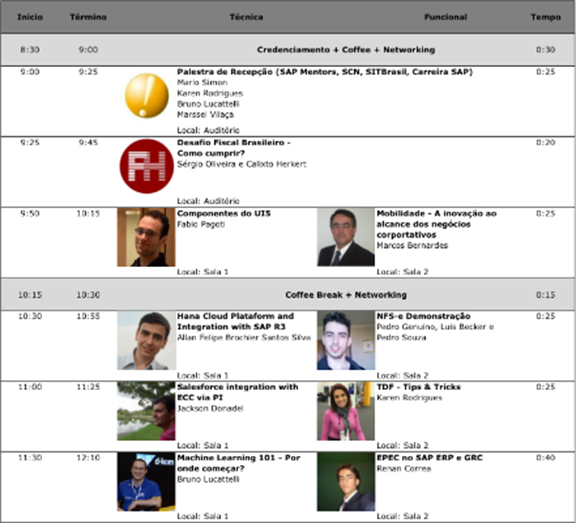The height and width of the screenshot is (523, 576).
Task: Open the Machine Learning 101 session title
Action: pyautogui.click(x=239, y=463)
